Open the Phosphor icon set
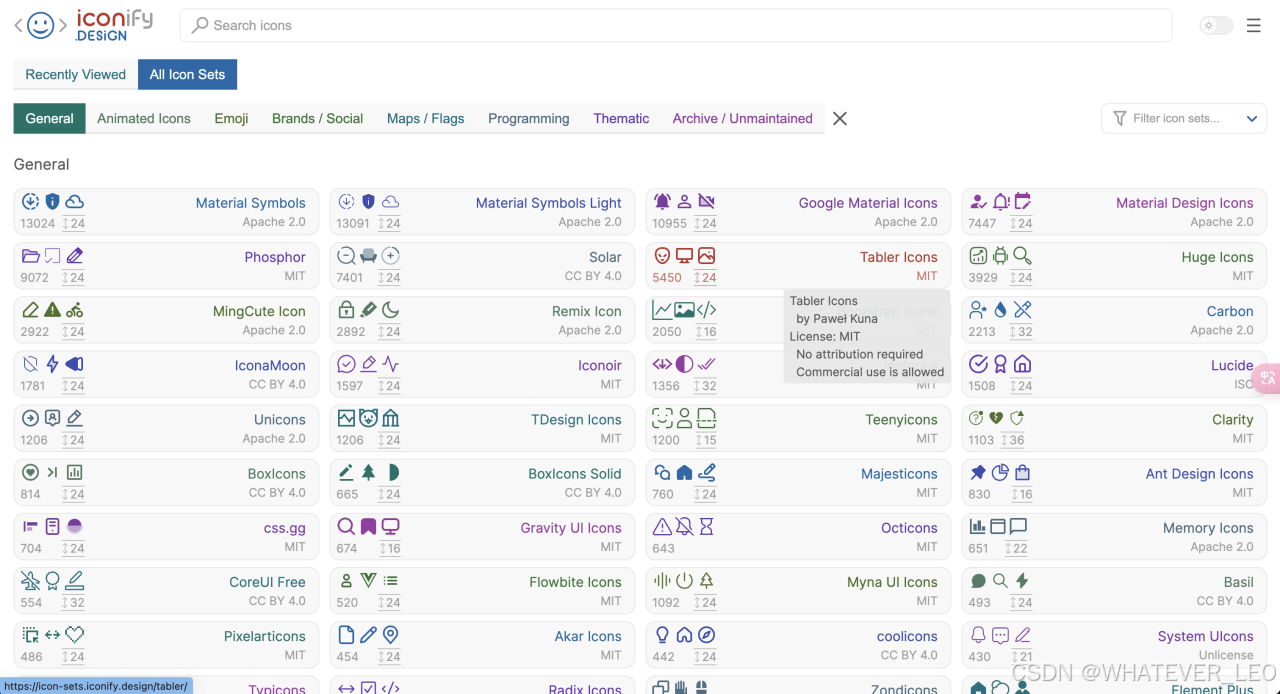 click(275, 257)
